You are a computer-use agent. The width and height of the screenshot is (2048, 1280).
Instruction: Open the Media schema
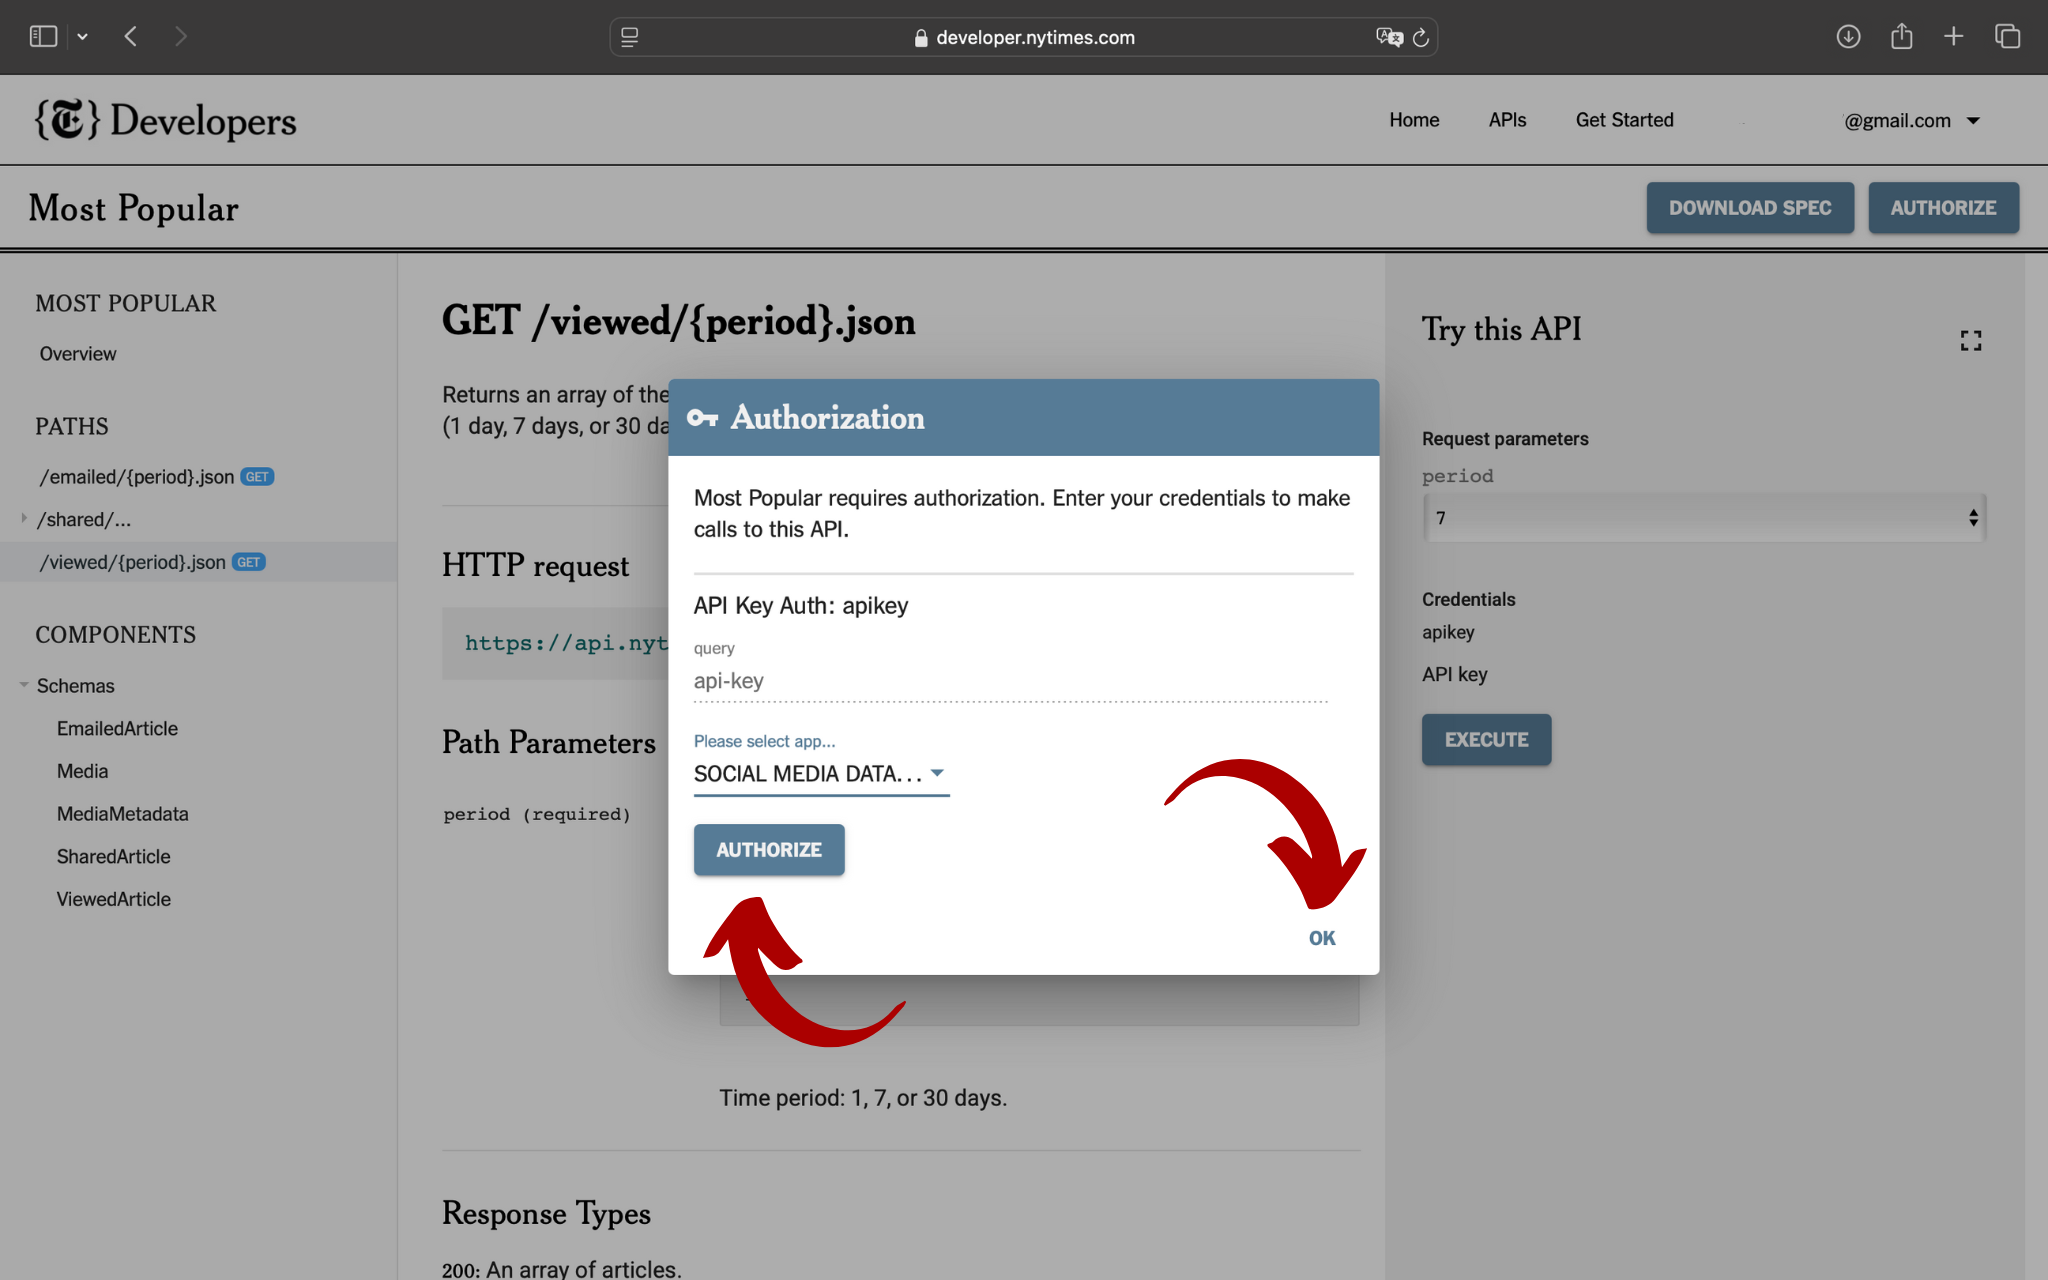tap(82, 771)
